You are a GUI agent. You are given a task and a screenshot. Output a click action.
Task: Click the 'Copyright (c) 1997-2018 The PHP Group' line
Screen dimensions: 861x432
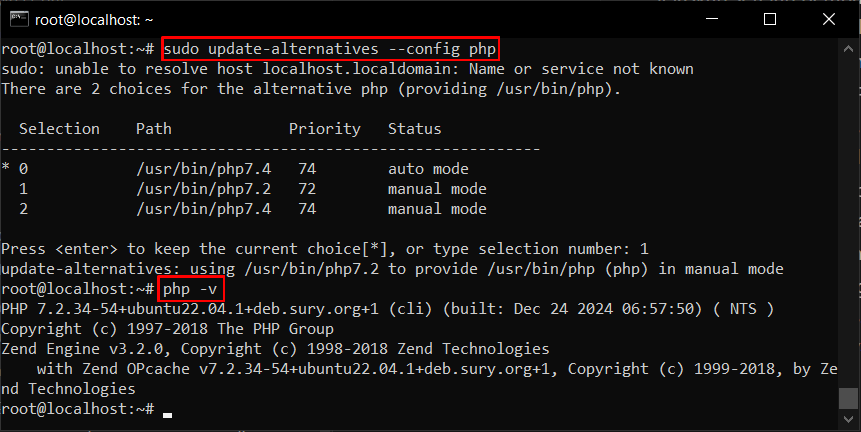pos(167,329)
